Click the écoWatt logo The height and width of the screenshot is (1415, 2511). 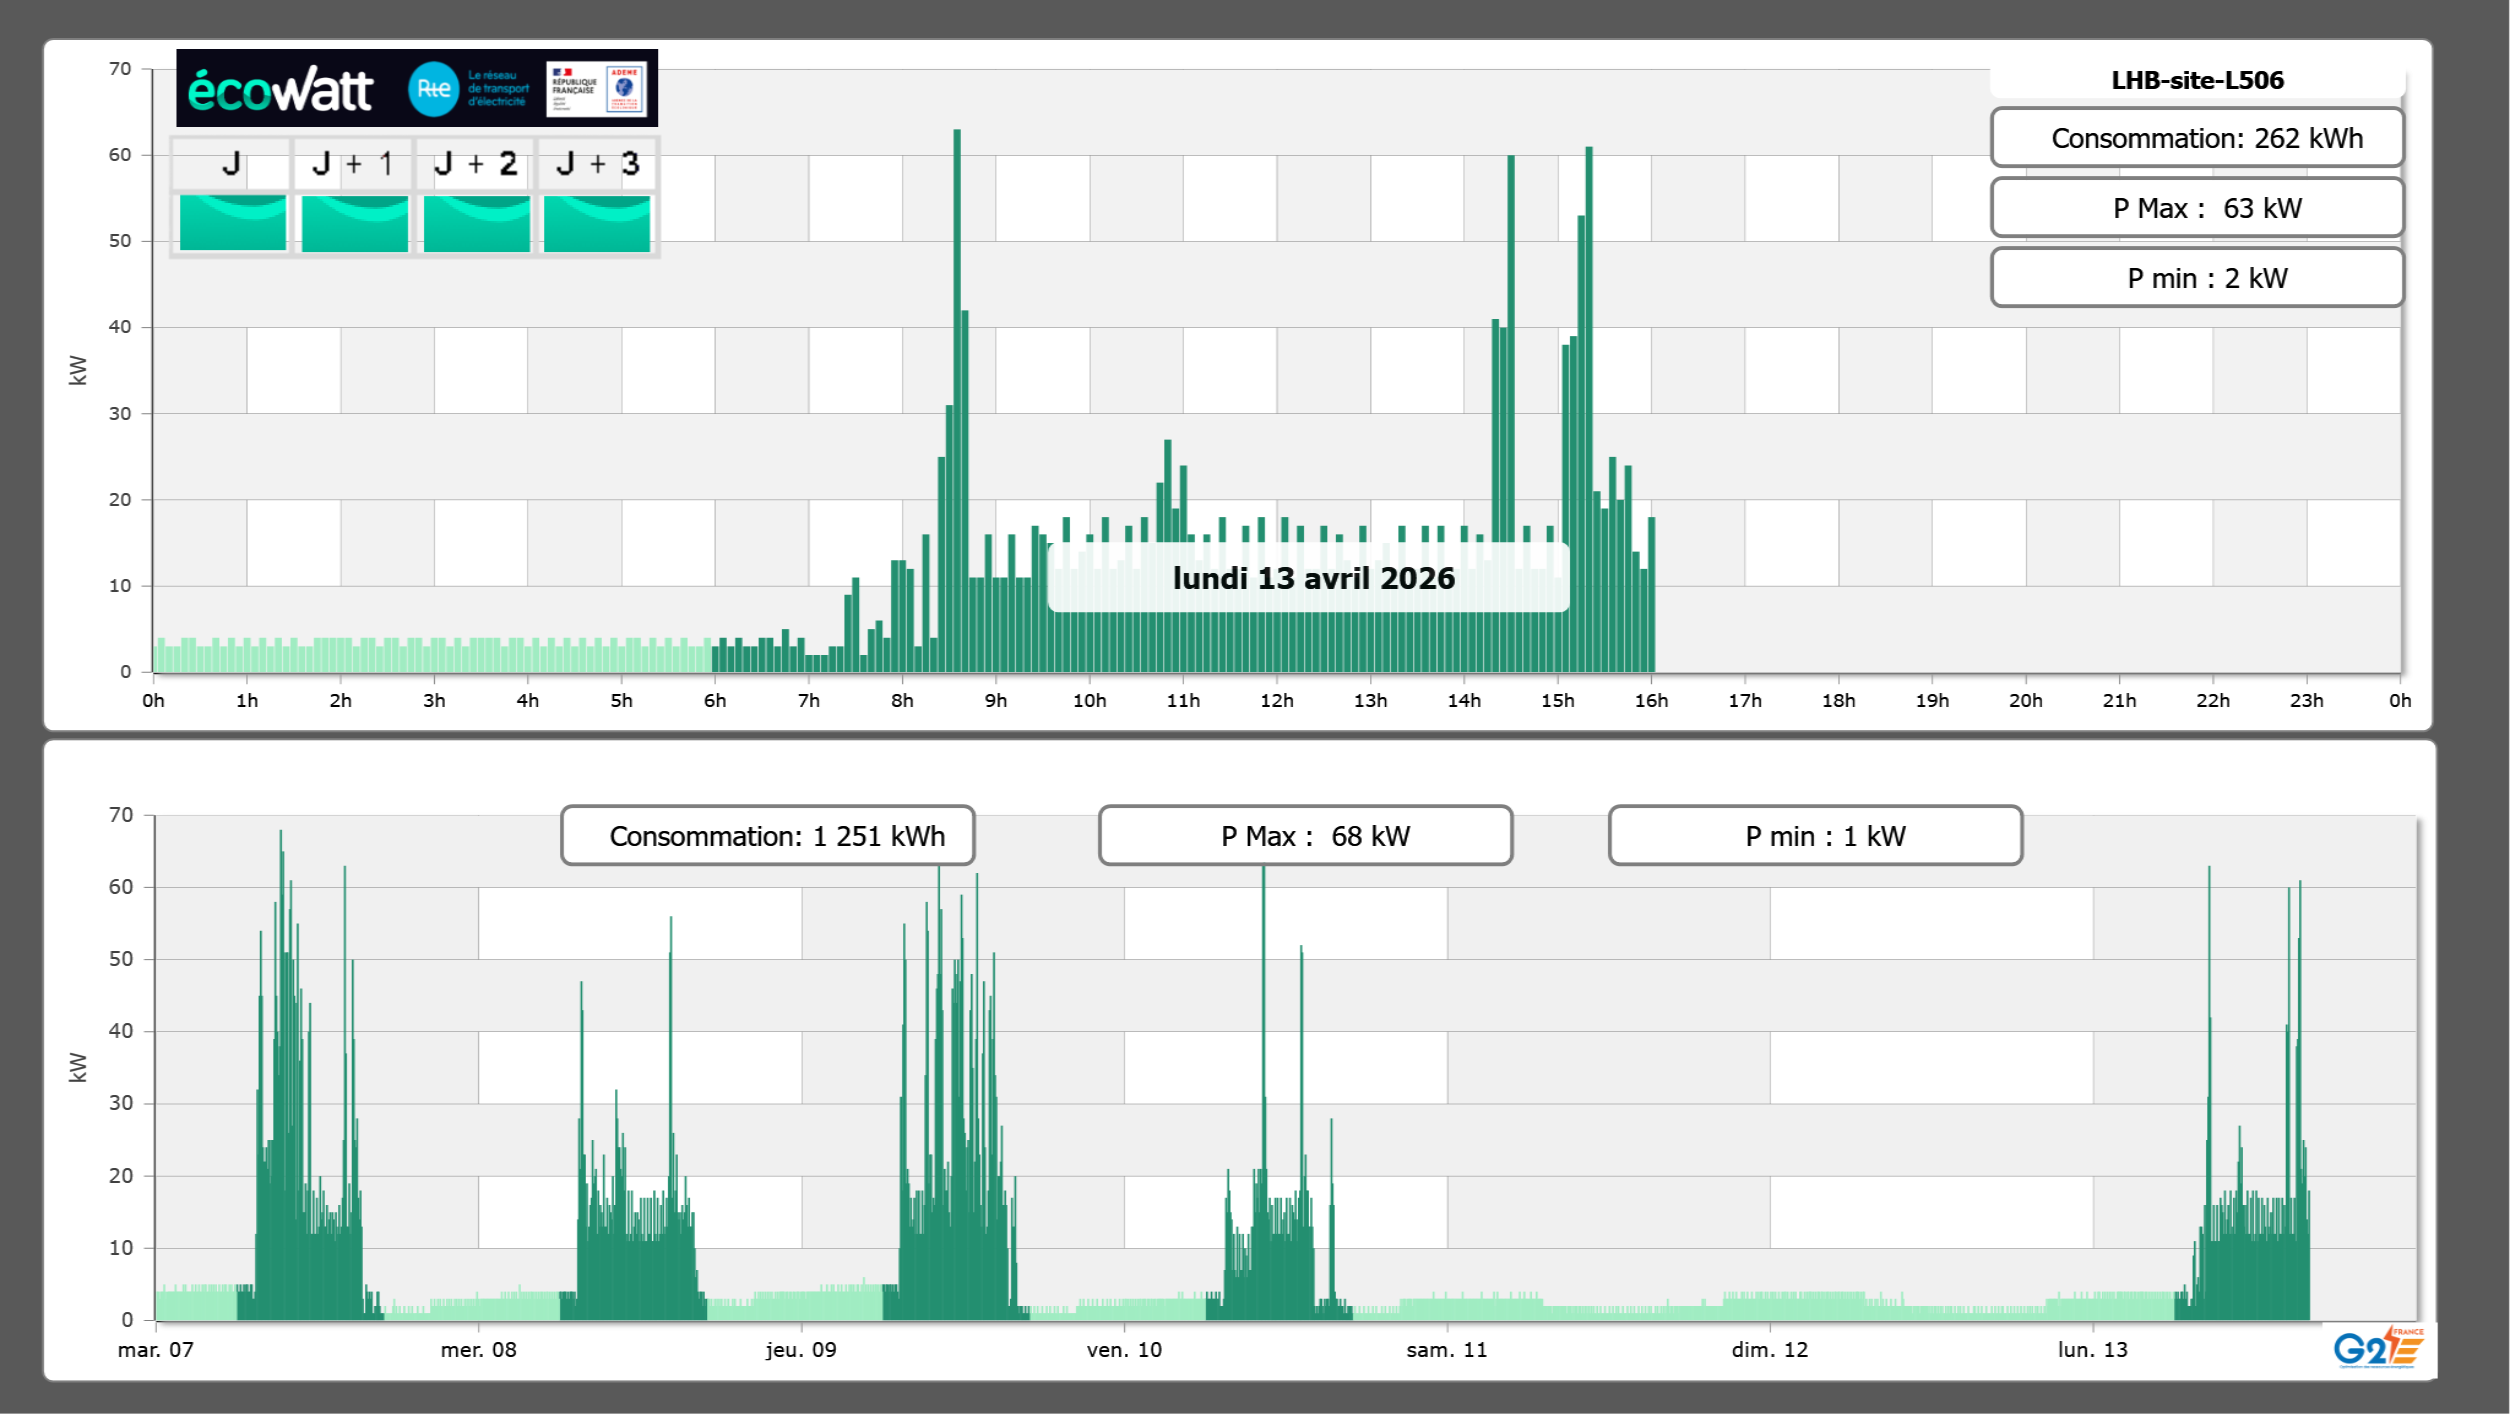pos(280,90)
